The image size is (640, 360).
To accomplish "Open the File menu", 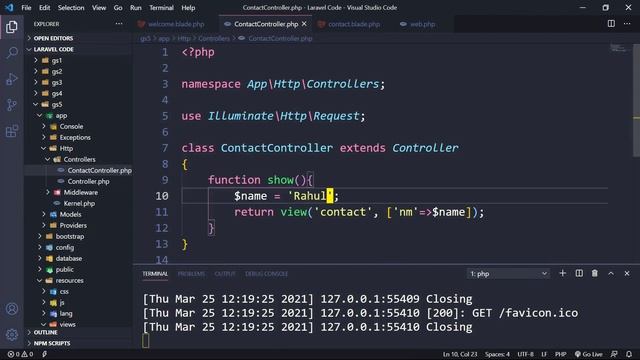I will [x=26, y=7].
